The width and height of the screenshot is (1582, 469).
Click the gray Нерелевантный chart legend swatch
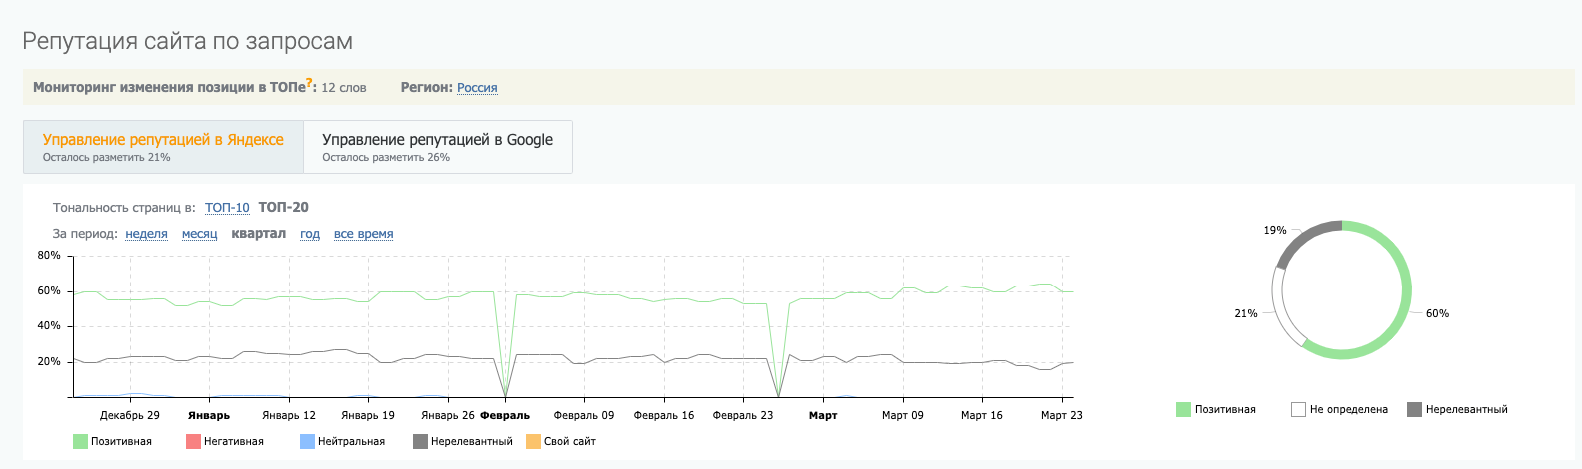coord(421,441)
